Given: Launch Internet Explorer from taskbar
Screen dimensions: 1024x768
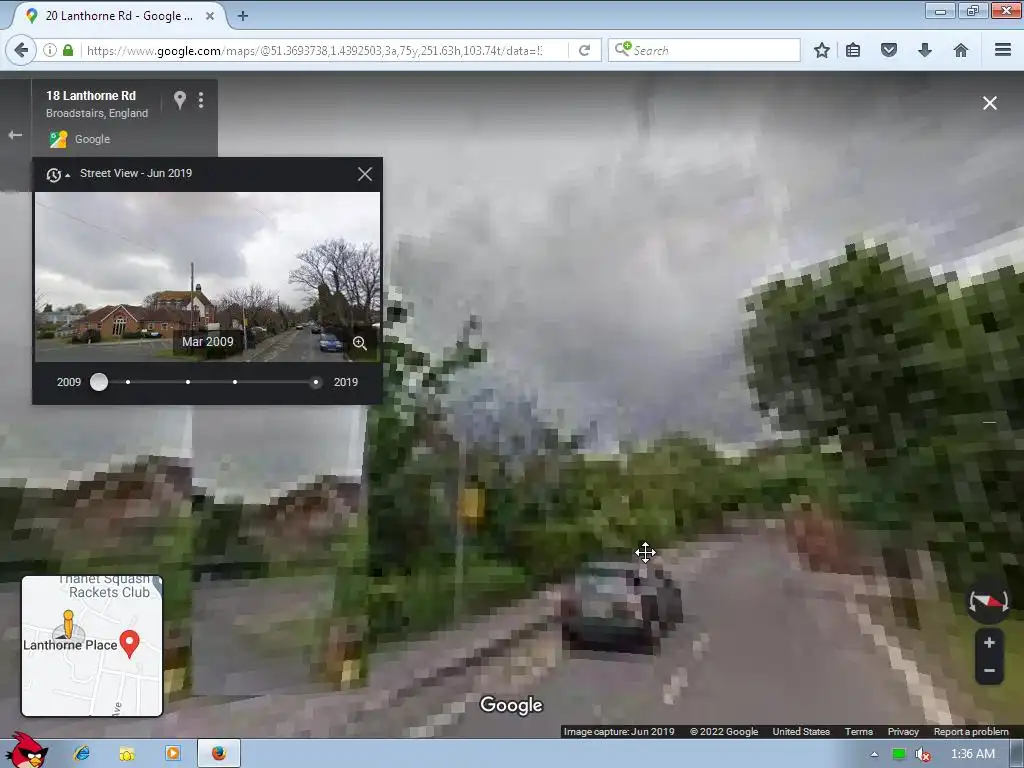Looking at the screenshot, I should tap(82, 754).
